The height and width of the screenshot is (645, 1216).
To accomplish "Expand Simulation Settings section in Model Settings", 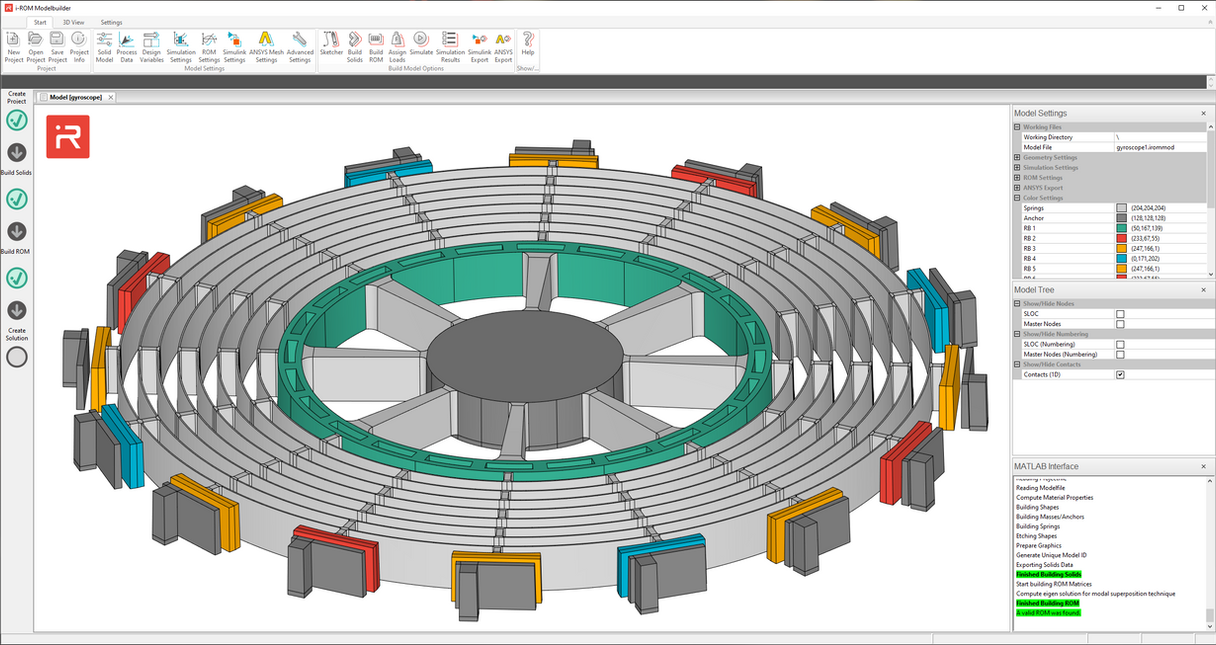I will click(x=1017, y=167).
